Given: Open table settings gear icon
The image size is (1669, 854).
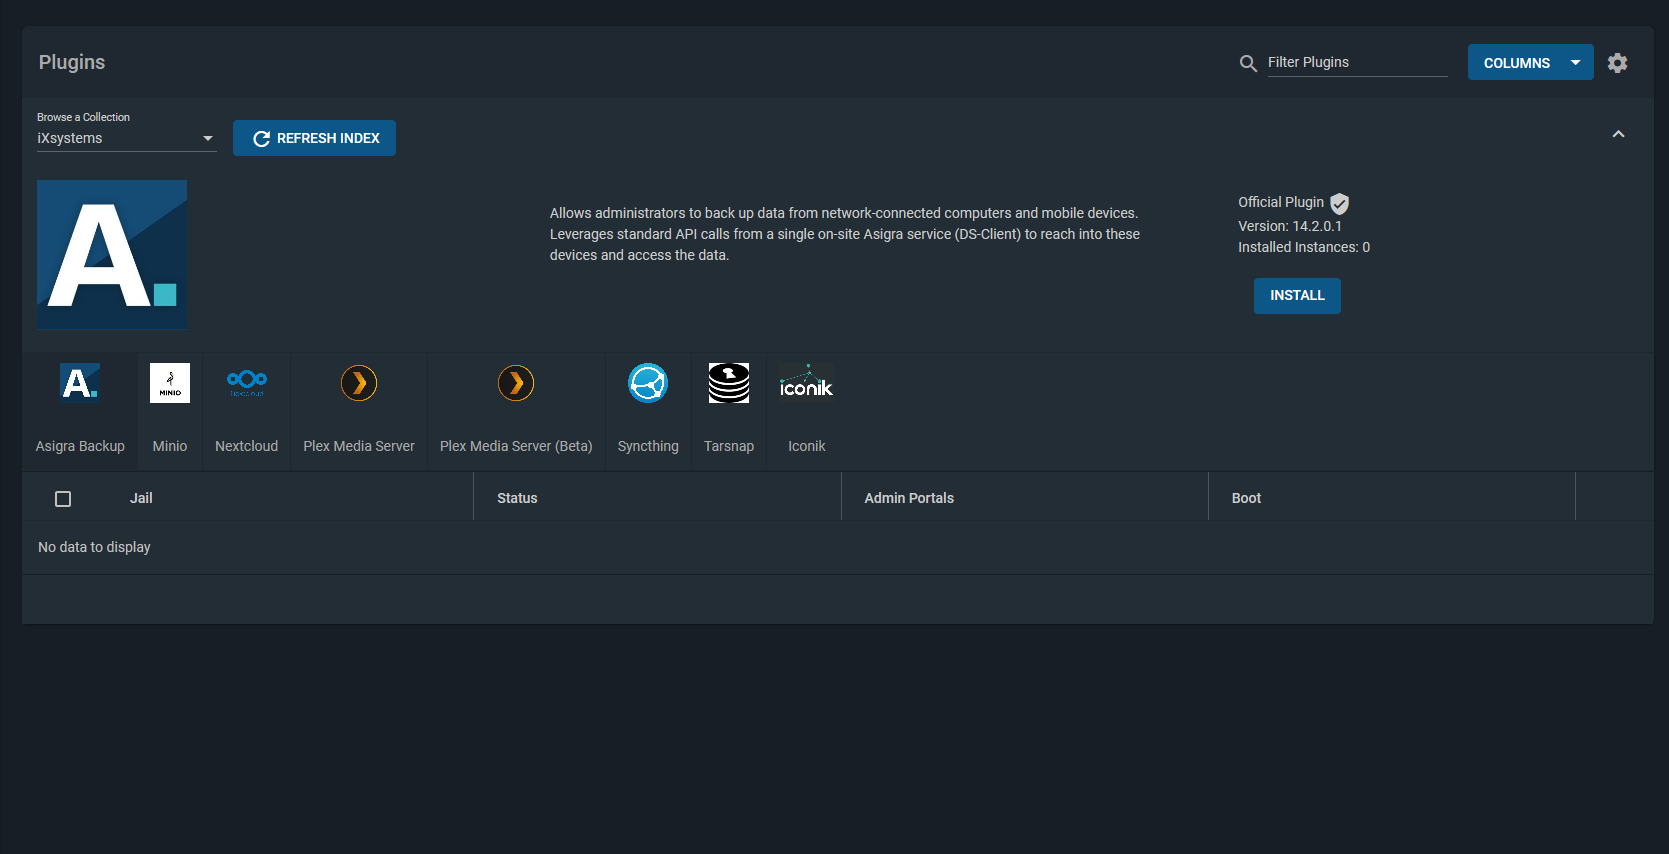Looking at the screenshot, I should (x=1617, y=63).
